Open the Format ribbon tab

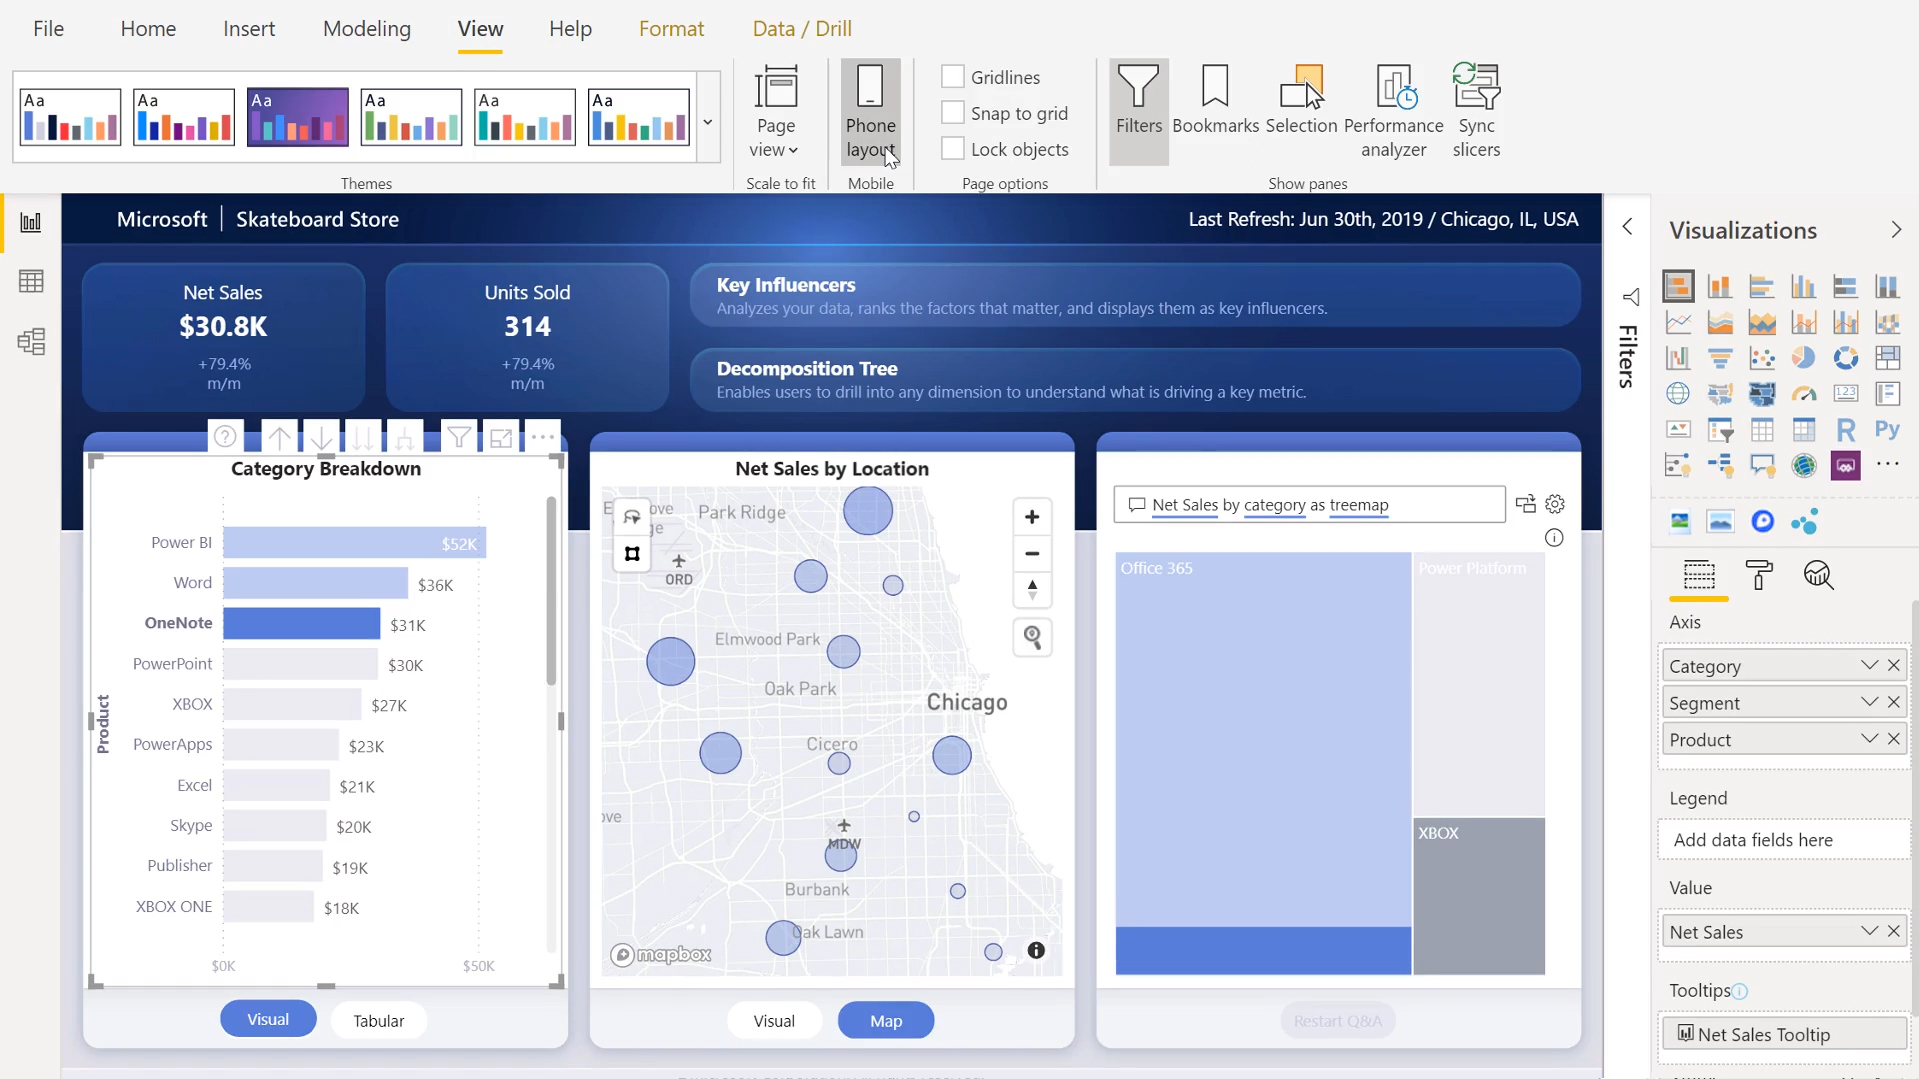pos(671,29)
